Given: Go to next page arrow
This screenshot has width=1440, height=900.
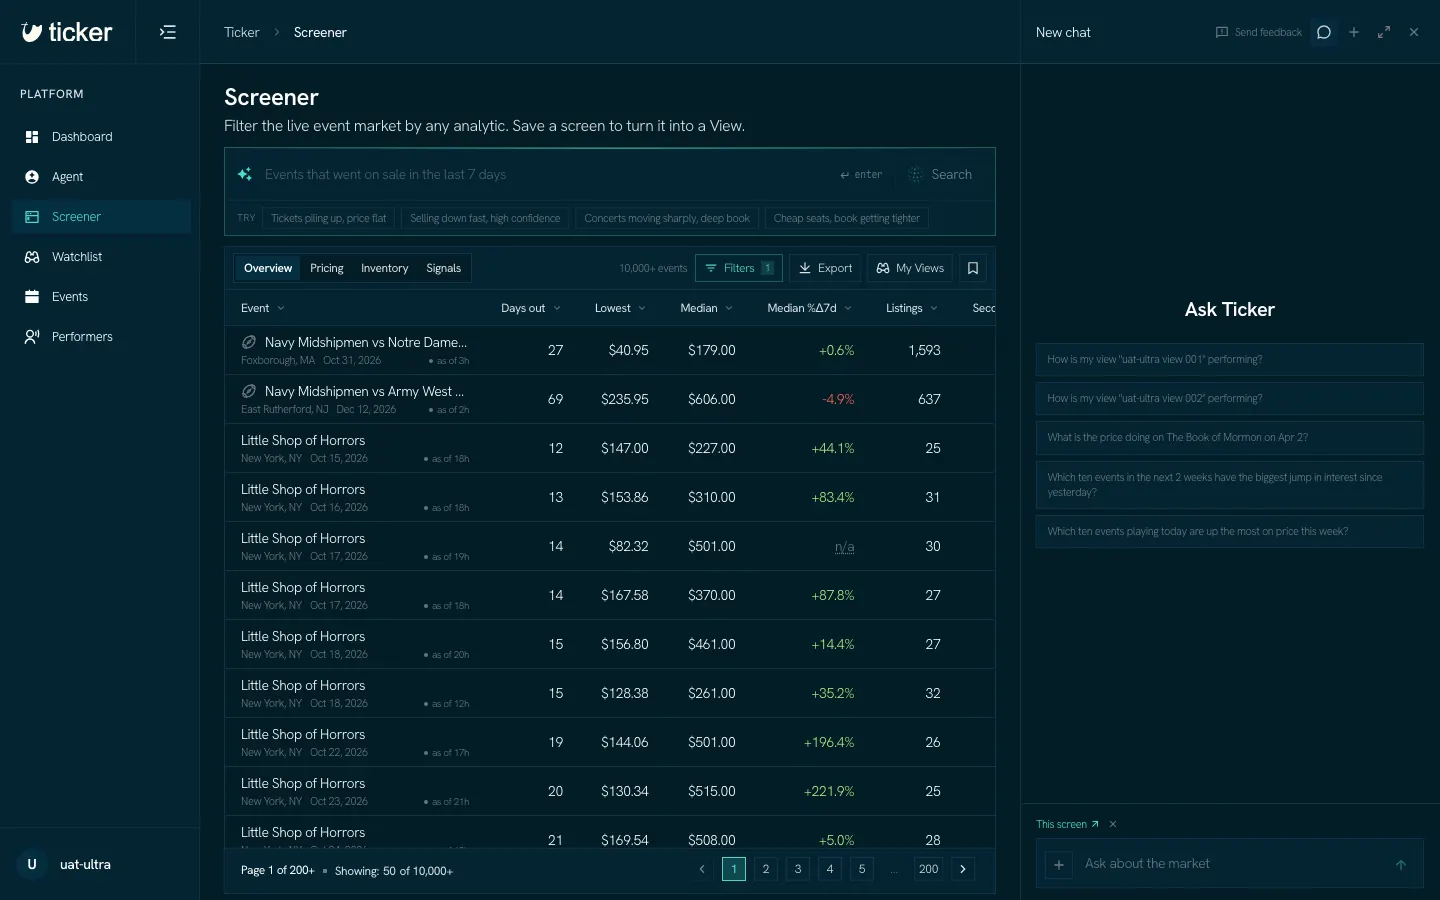Looking at the screenshot, I should (x=963, y=869).
